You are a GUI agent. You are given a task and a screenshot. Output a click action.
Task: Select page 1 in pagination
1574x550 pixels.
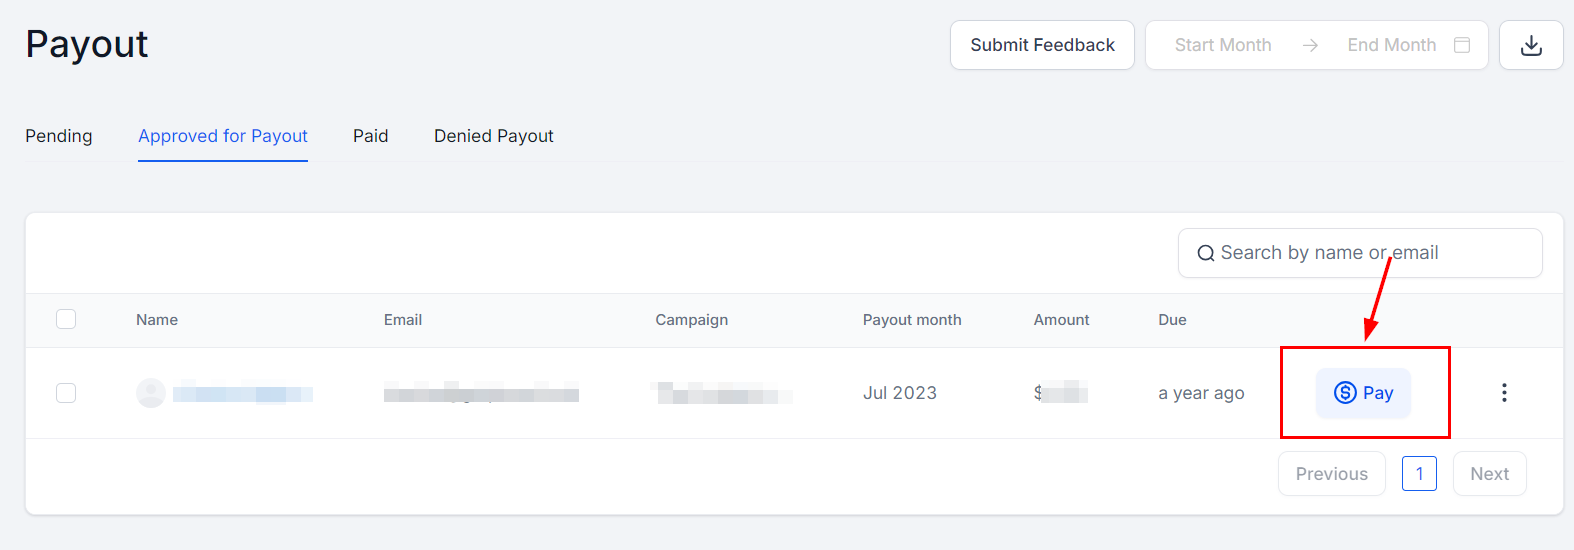(x=1419, y=474)
